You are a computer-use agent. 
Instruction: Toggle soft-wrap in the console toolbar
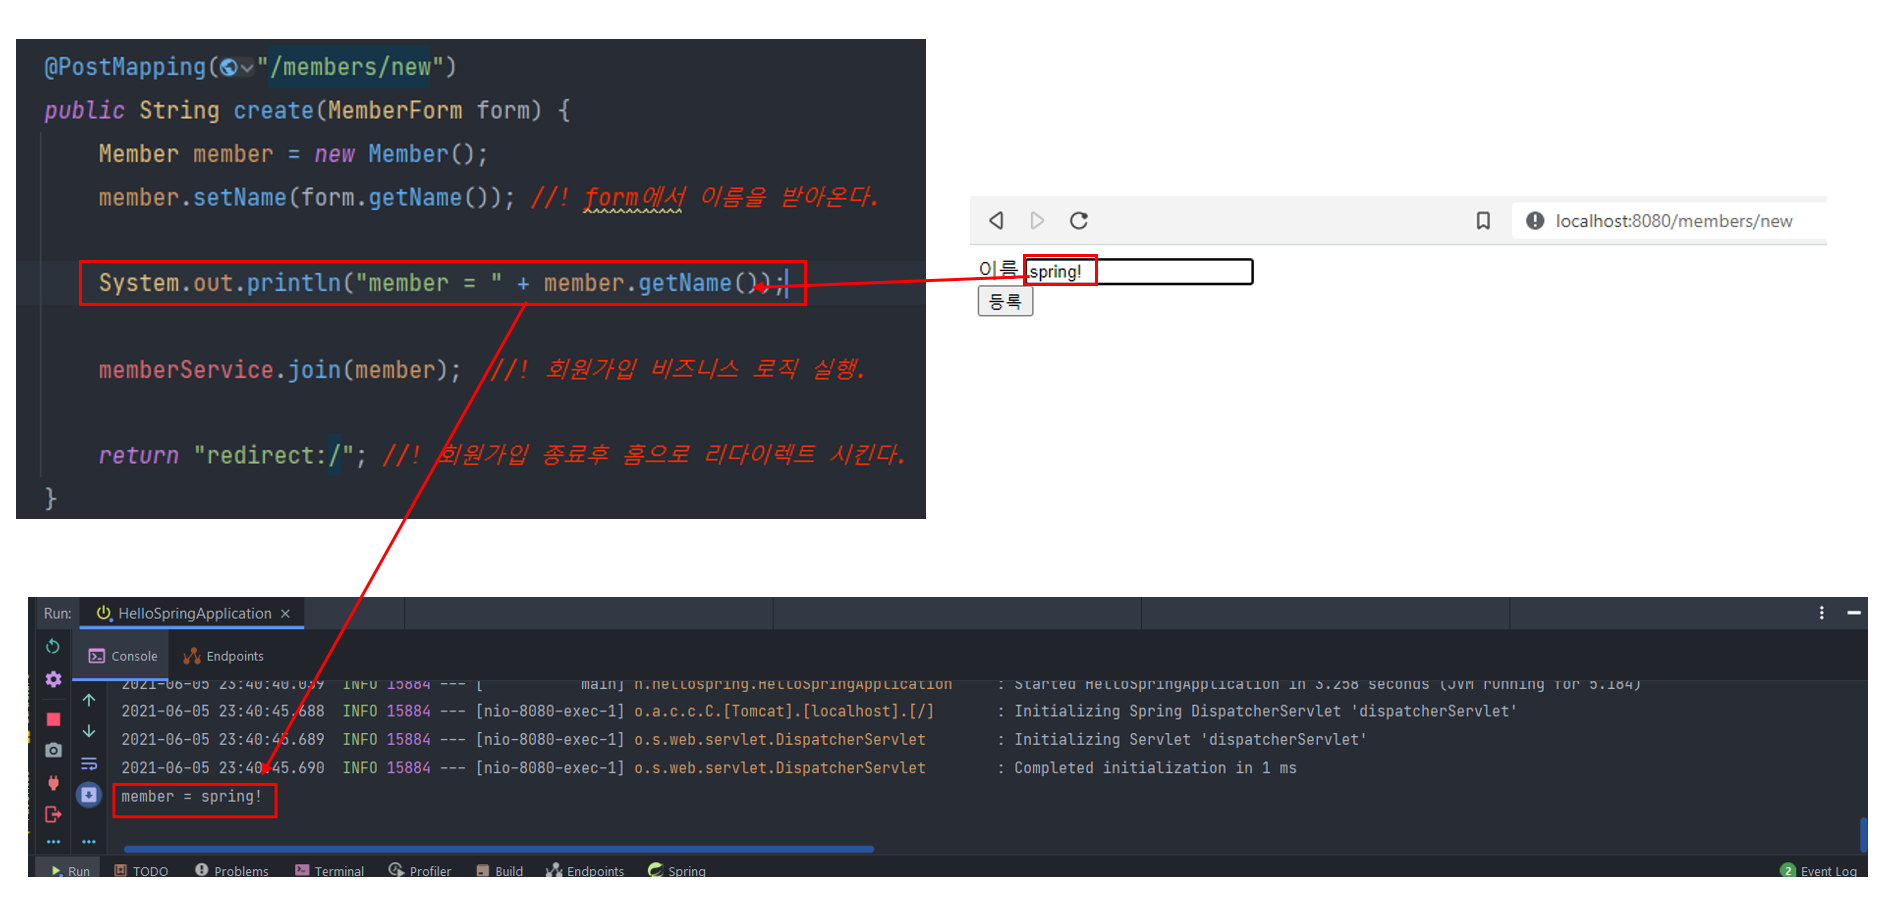[x=89, y=764]
